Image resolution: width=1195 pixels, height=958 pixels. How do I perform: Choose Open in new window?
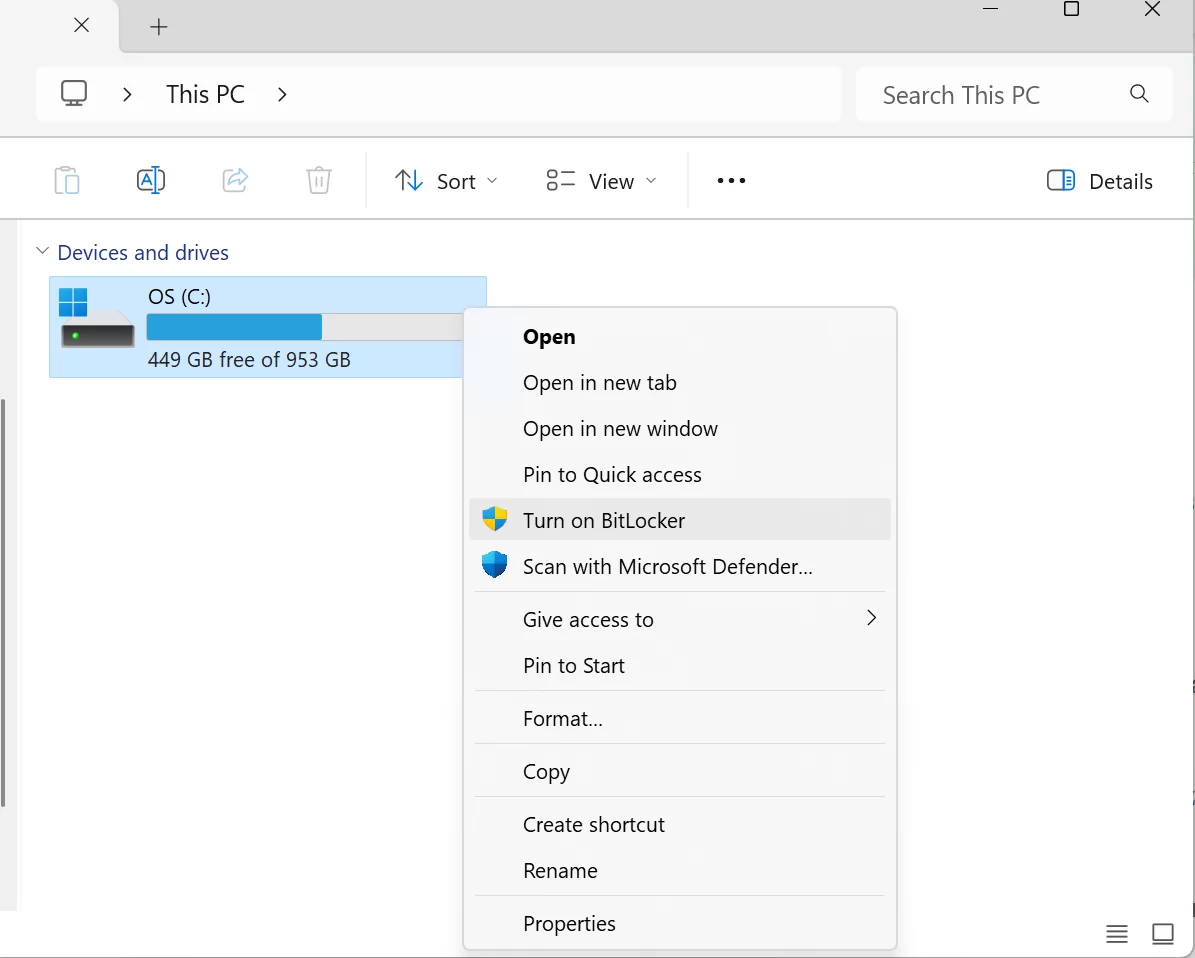(680, 428)
